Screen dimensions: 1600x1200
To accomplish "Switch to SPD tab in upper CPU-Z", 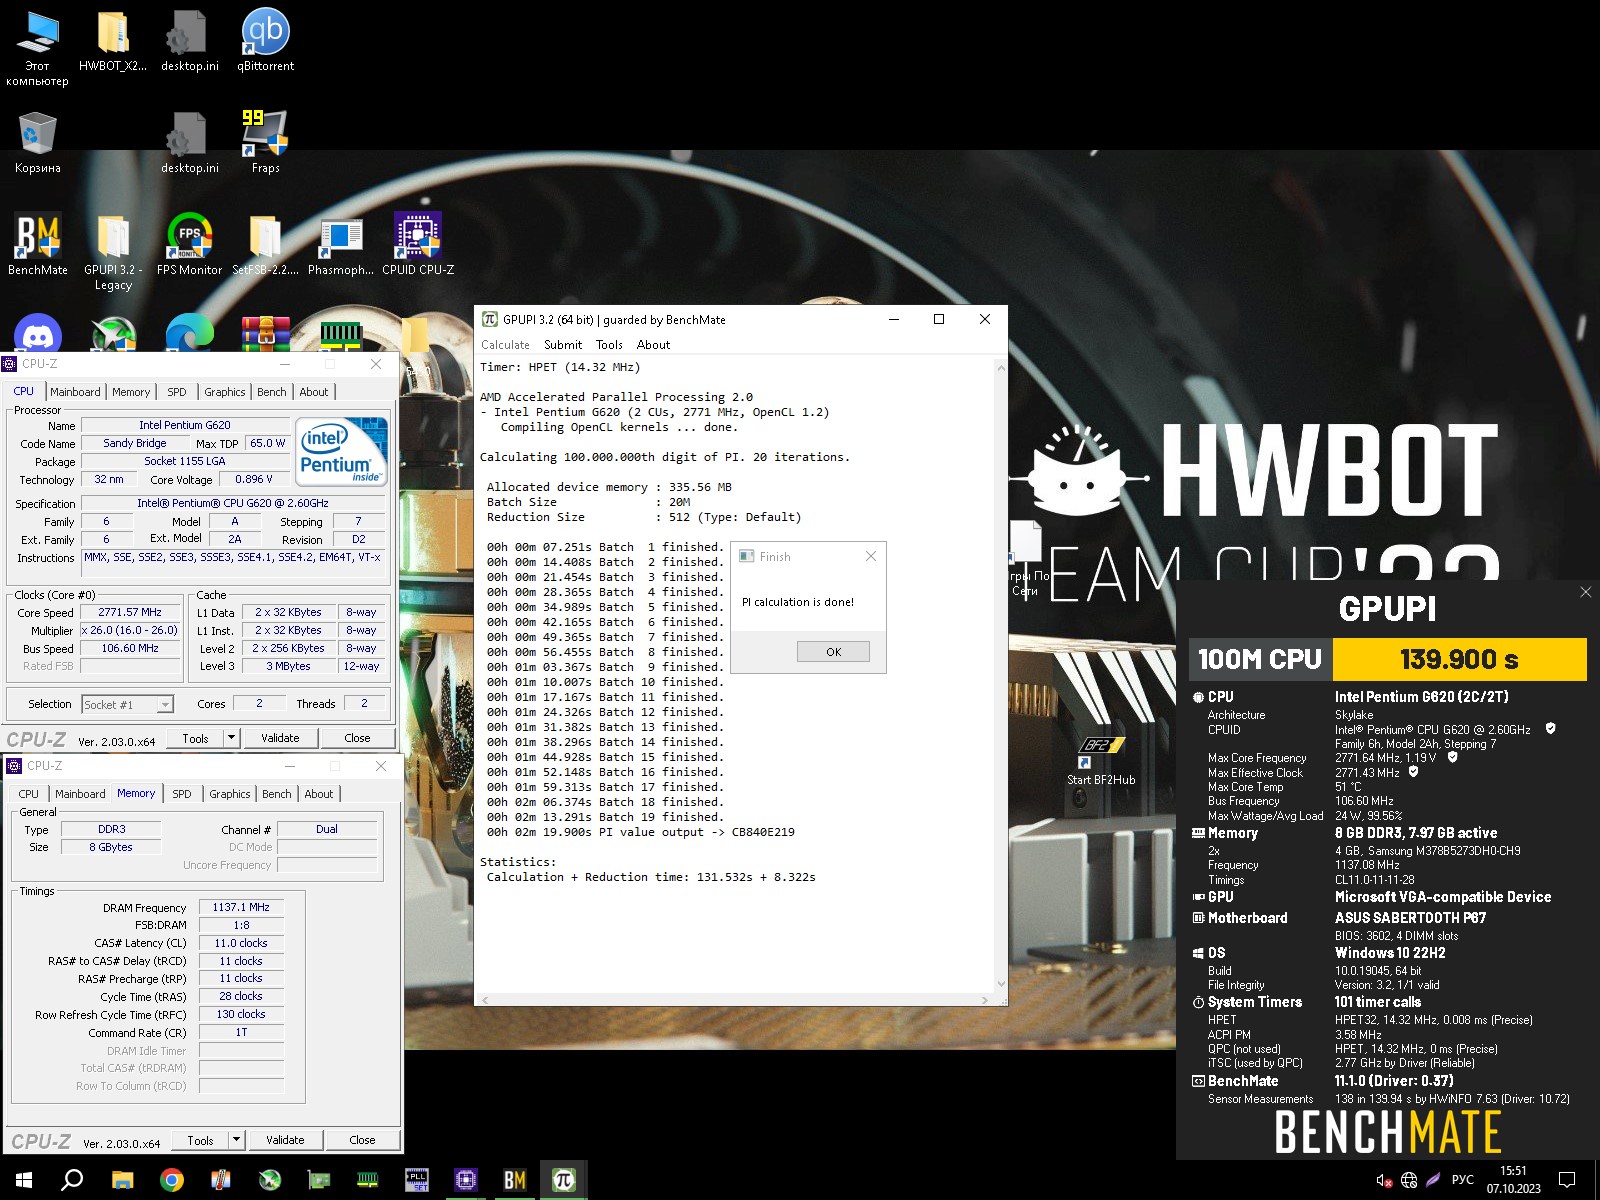I will 177,392.
